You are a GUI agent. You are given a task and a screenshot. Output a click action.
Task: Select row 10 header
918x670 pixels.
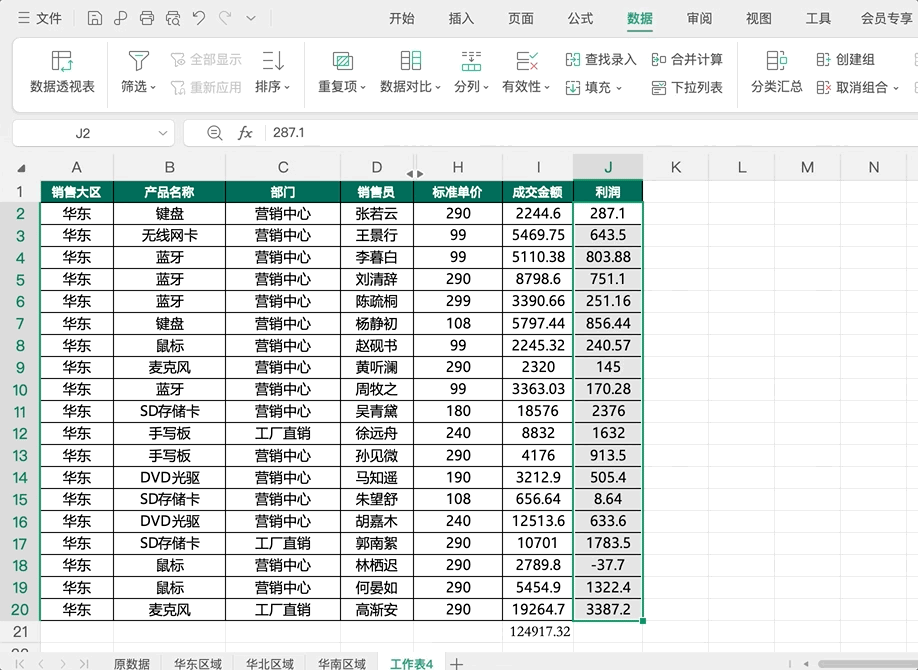coord(19,390)
